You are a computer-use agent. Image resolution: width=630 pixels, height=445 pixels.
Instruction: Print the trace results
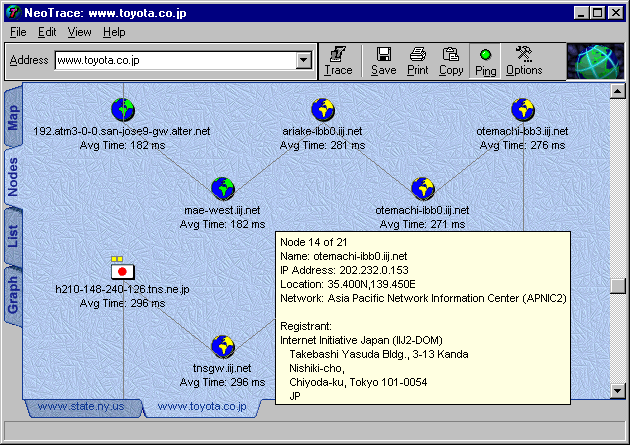click(x=417, y=61)
